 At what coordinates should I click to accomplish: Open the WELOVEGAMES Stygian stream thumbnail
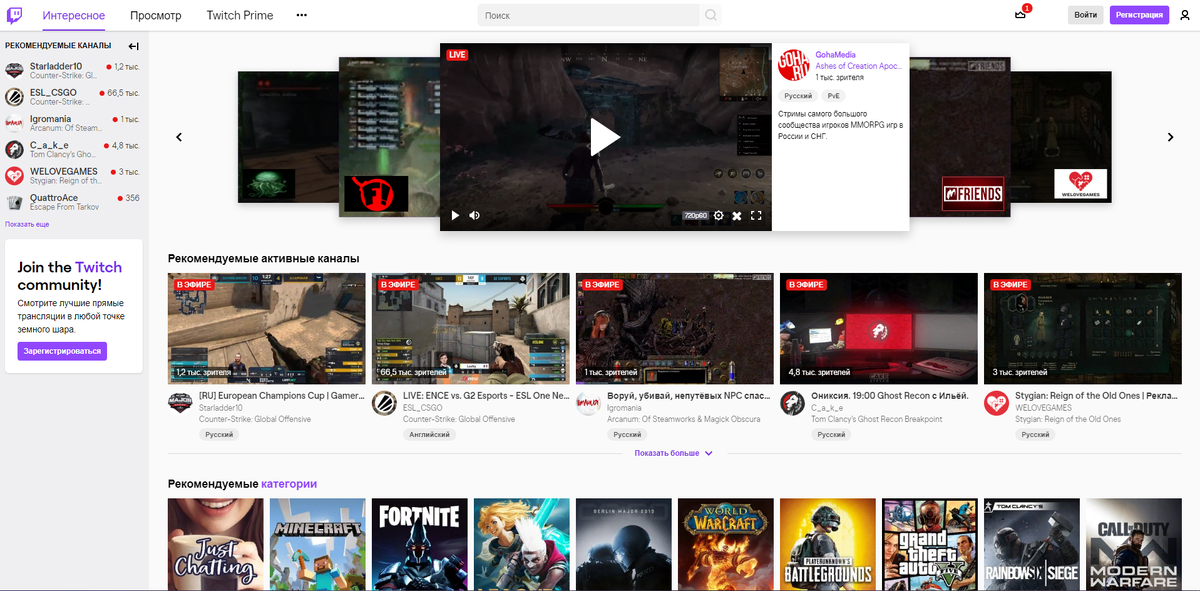(x=1083, y=329)
